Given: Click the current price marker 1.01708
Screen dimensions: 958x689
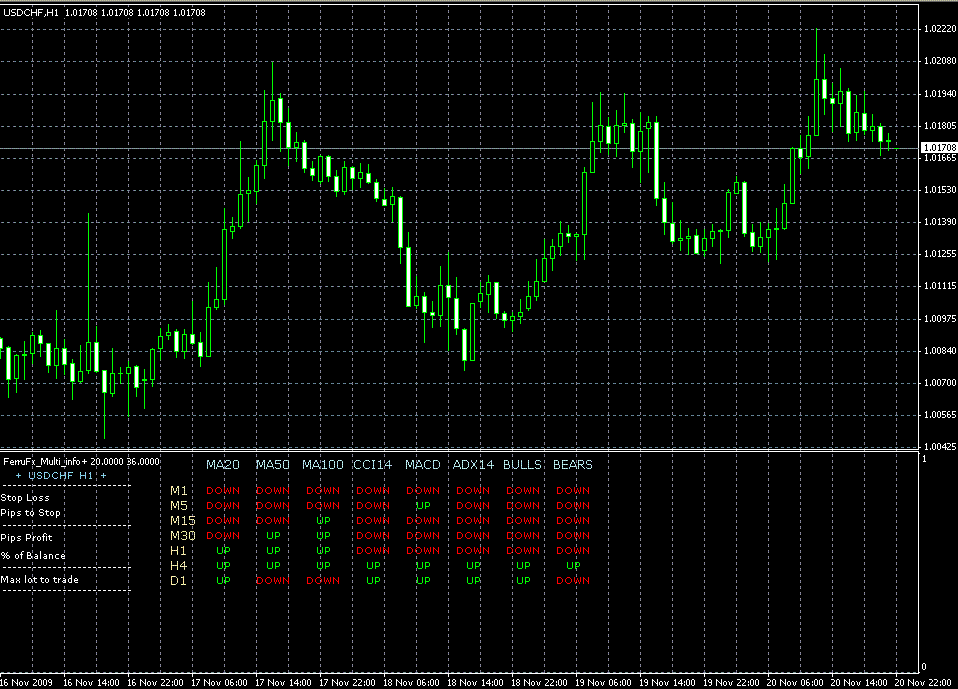Looking at the screenshot, I should [x=938, y=146].
